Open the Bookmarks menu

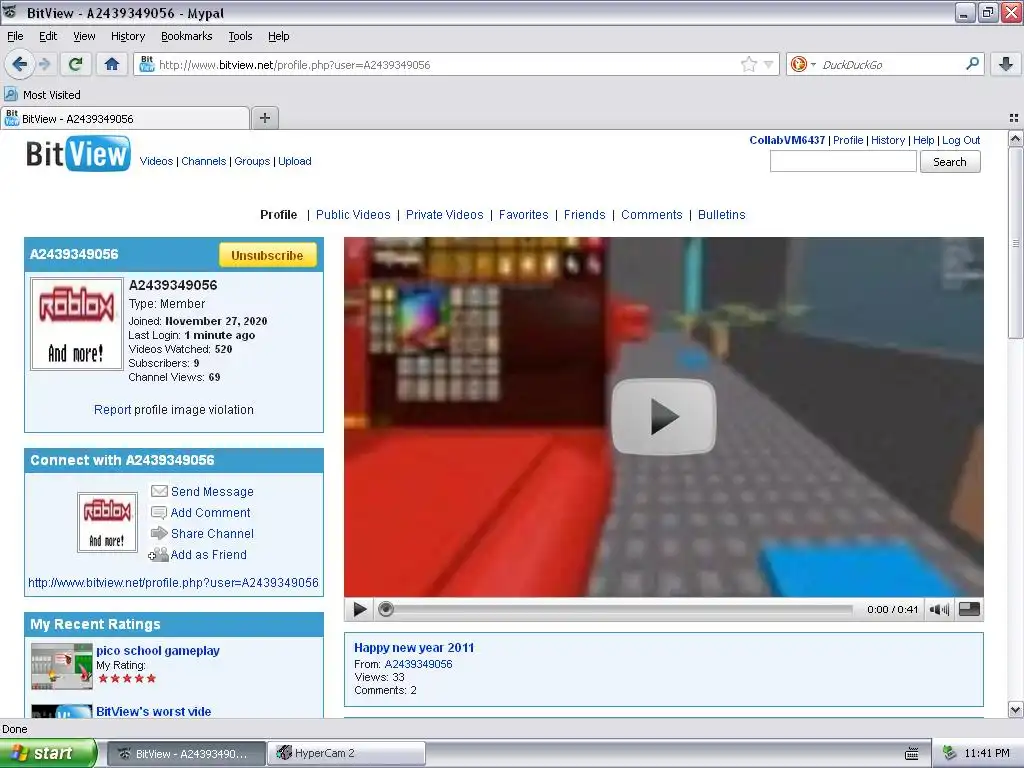186,36
